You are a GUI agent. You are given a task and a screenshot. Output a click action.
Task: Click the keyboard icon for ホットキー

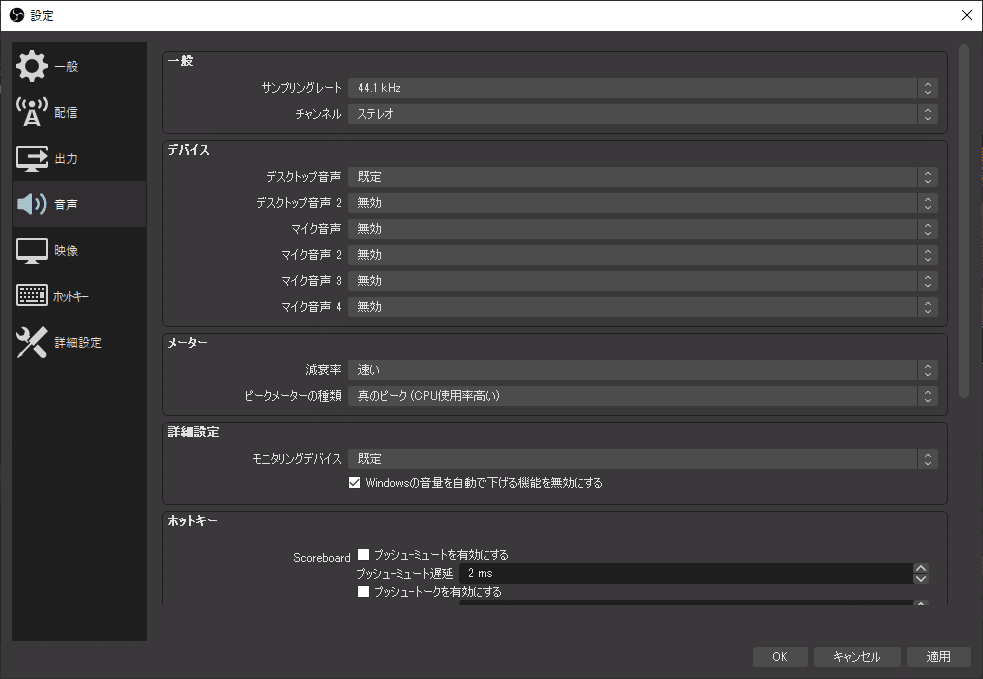click(x=31, y=295)
